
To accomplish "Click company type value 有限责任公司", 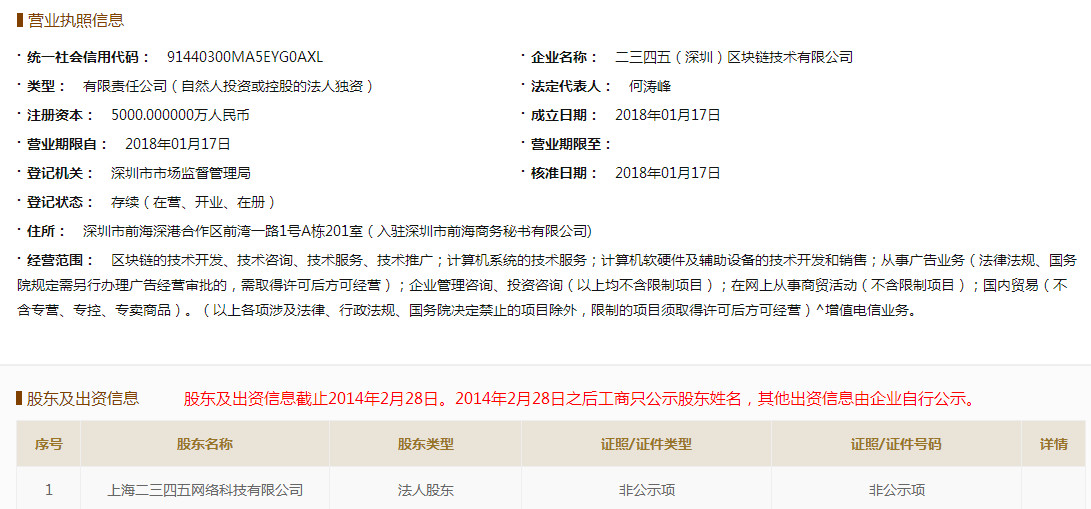I will pyautogui.click(x=230, y=86).
